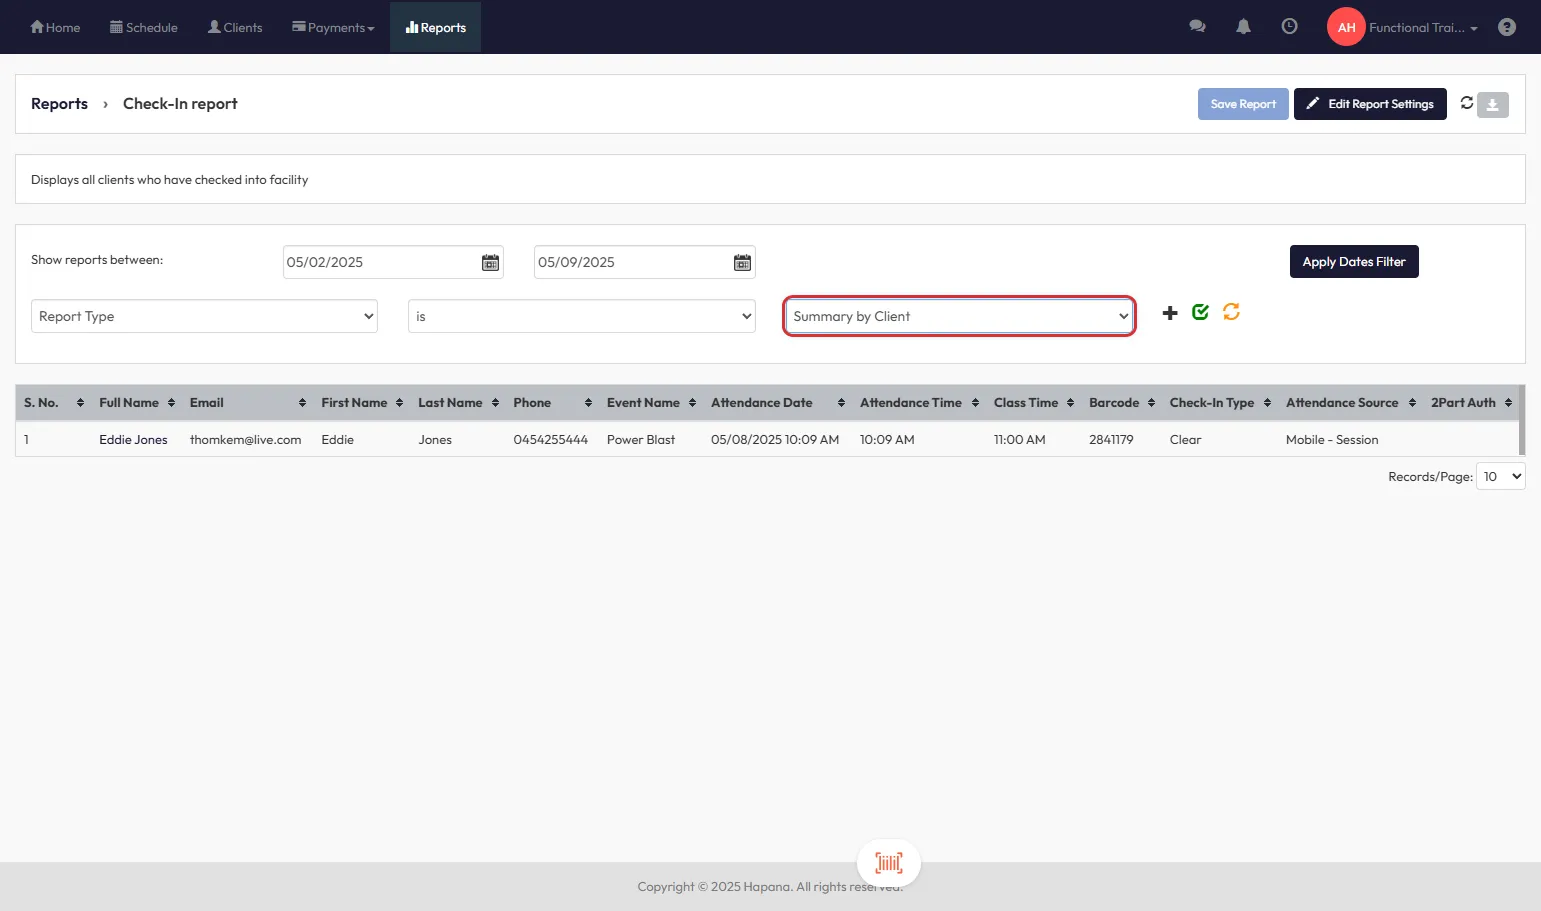Click the download report icon
This screenshot has height=911, width=1541.
click(x=1492, y=104)
